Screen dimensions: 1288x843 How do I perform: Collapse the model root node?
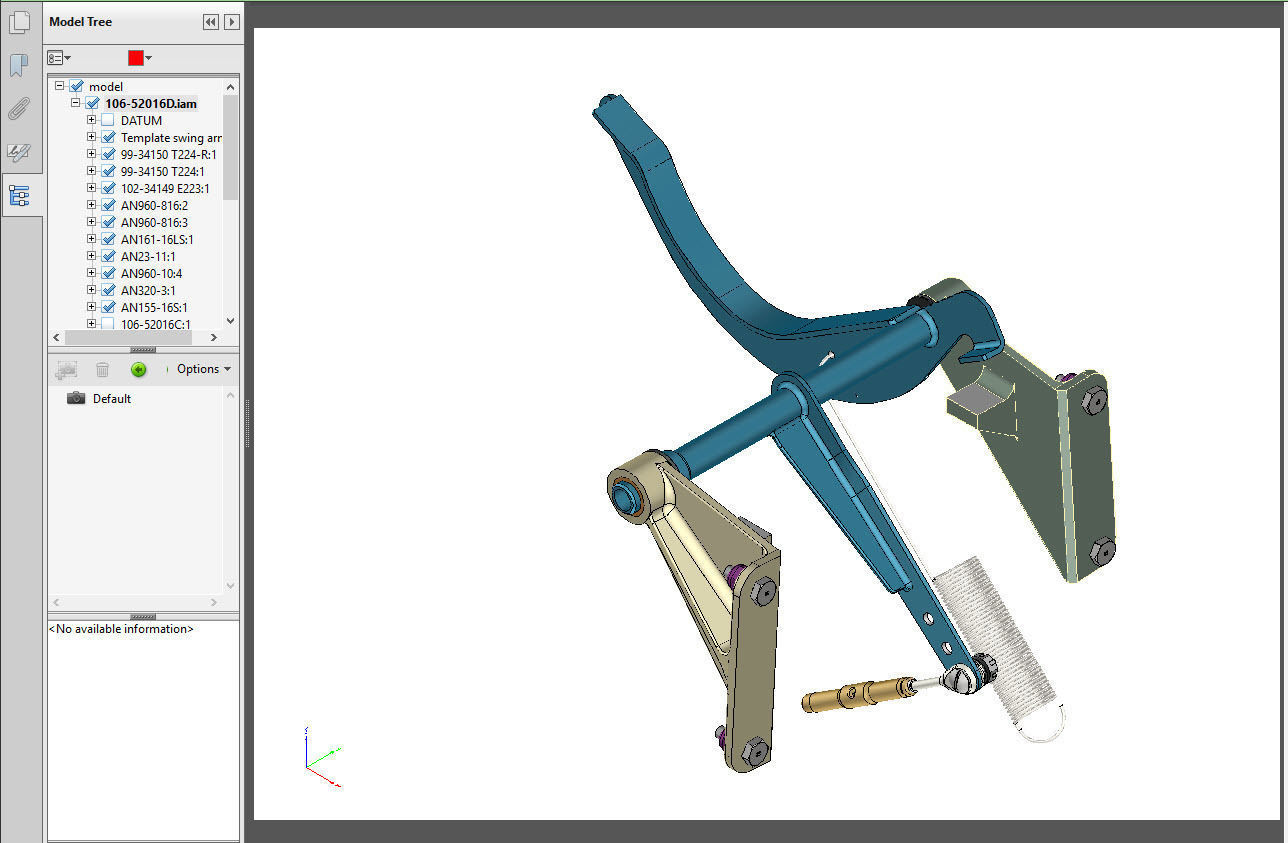coord(60,86)
